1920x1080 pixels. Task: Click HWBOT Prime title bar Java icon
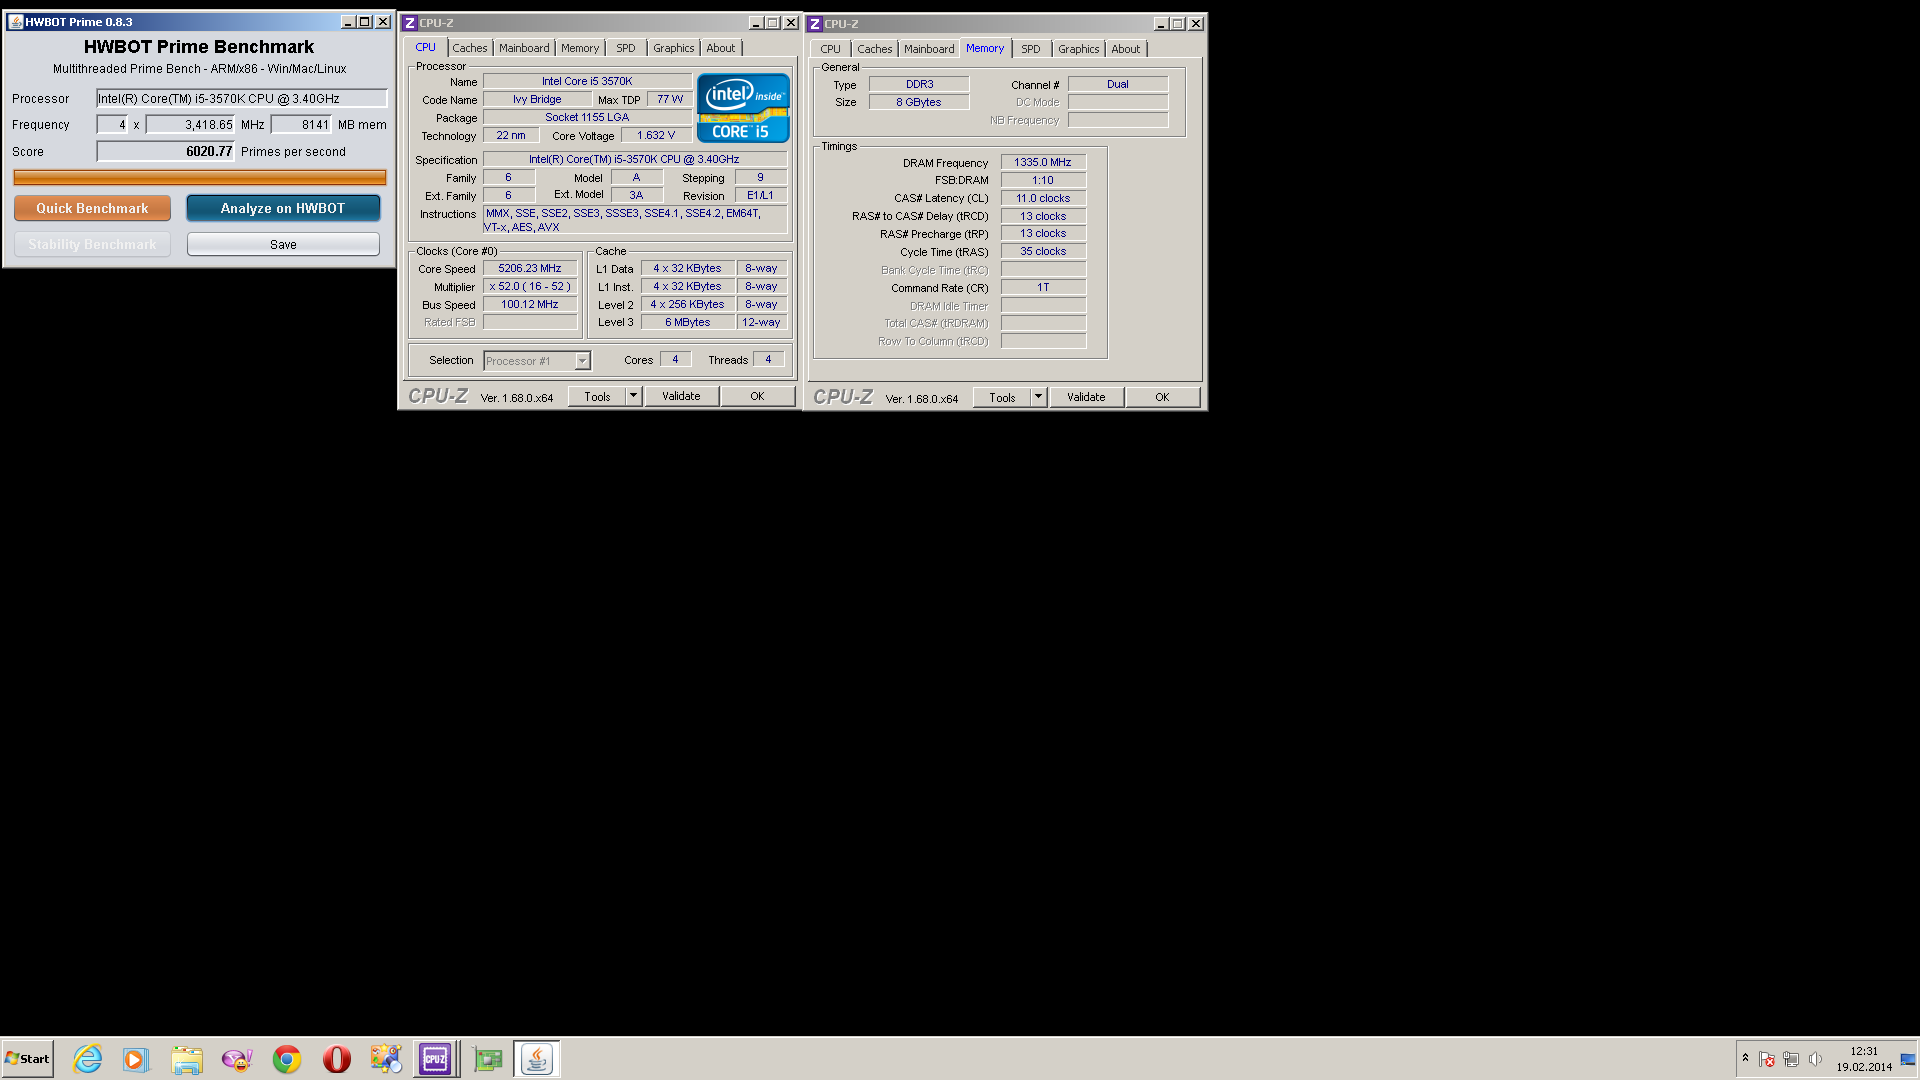click(x=16, y=22)
